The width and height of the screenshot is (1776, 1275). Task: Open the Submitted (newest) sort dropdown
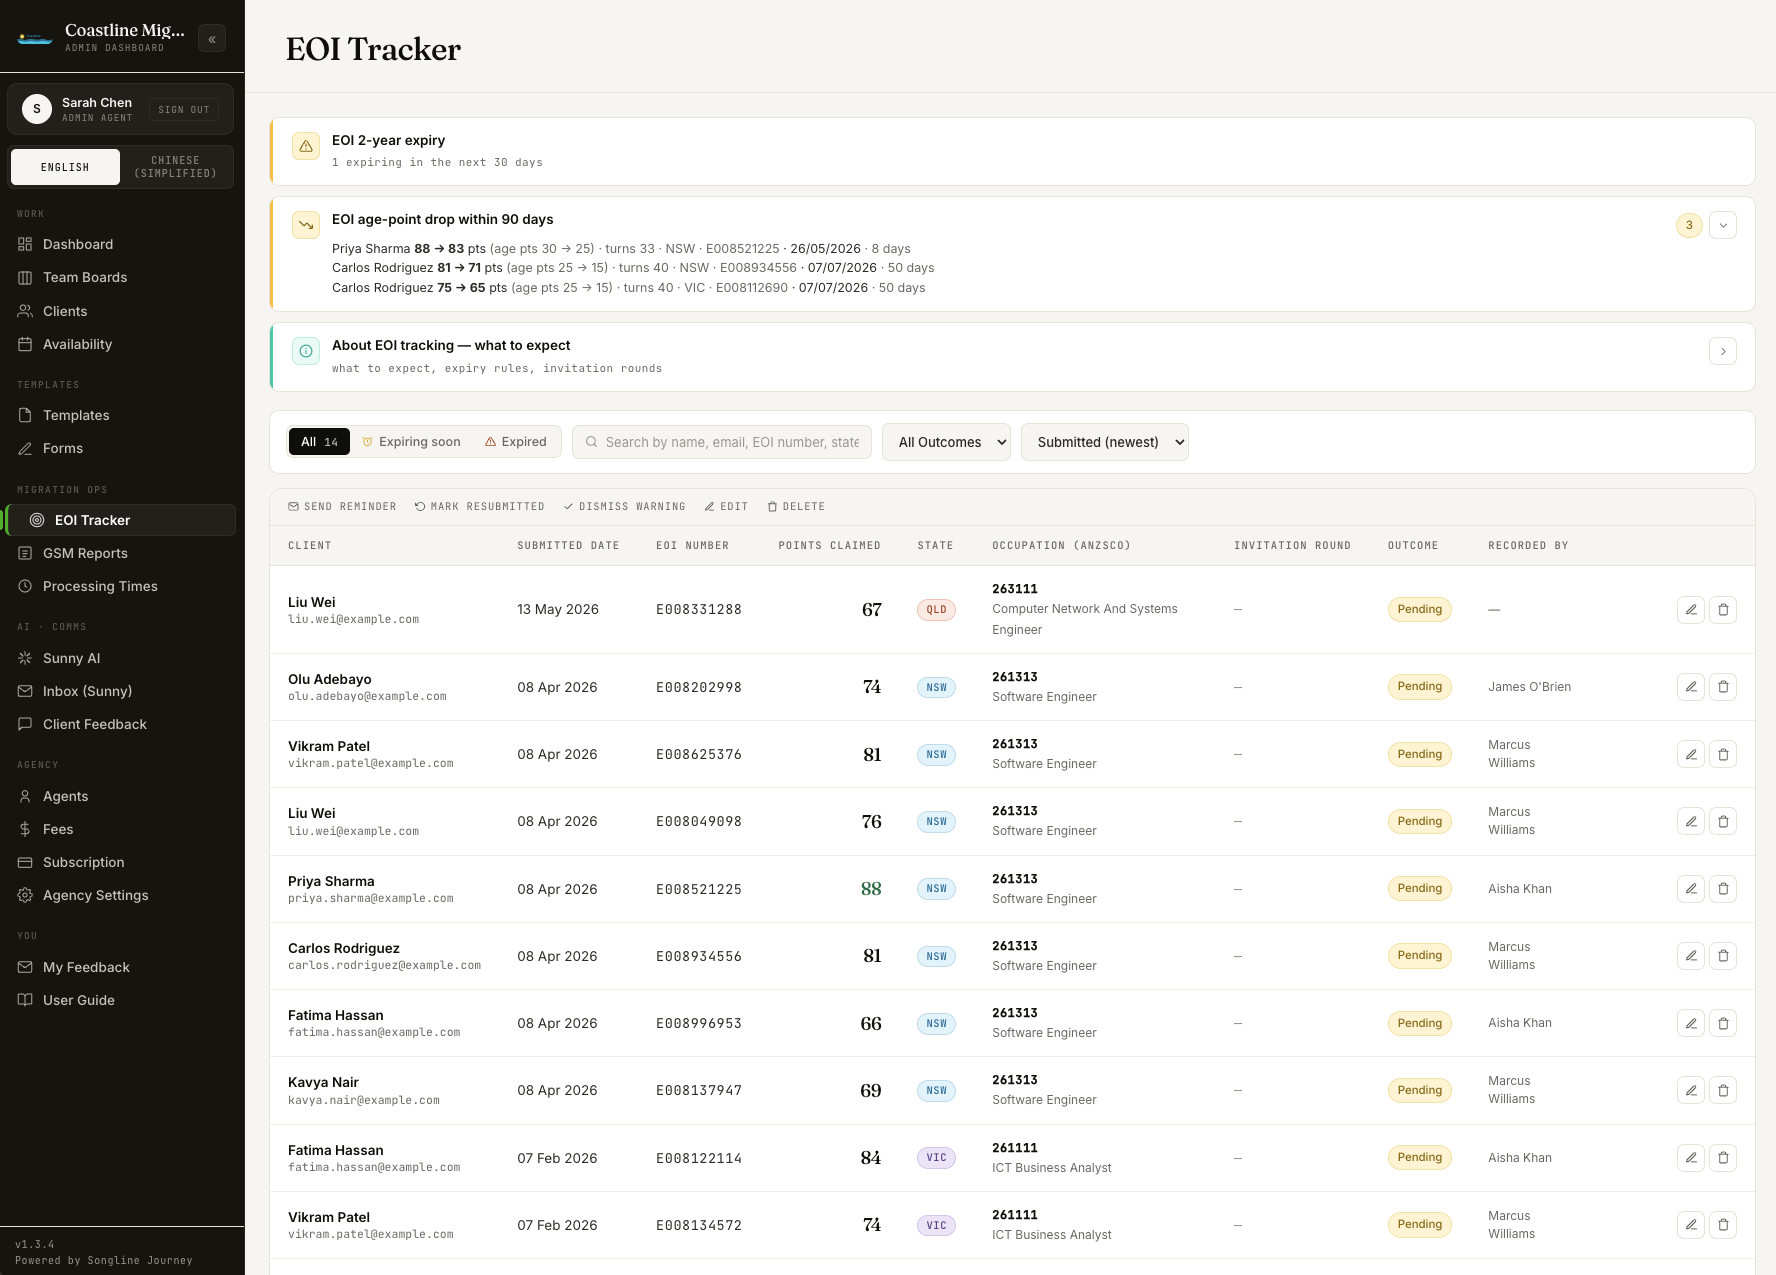pos(1105,442)
